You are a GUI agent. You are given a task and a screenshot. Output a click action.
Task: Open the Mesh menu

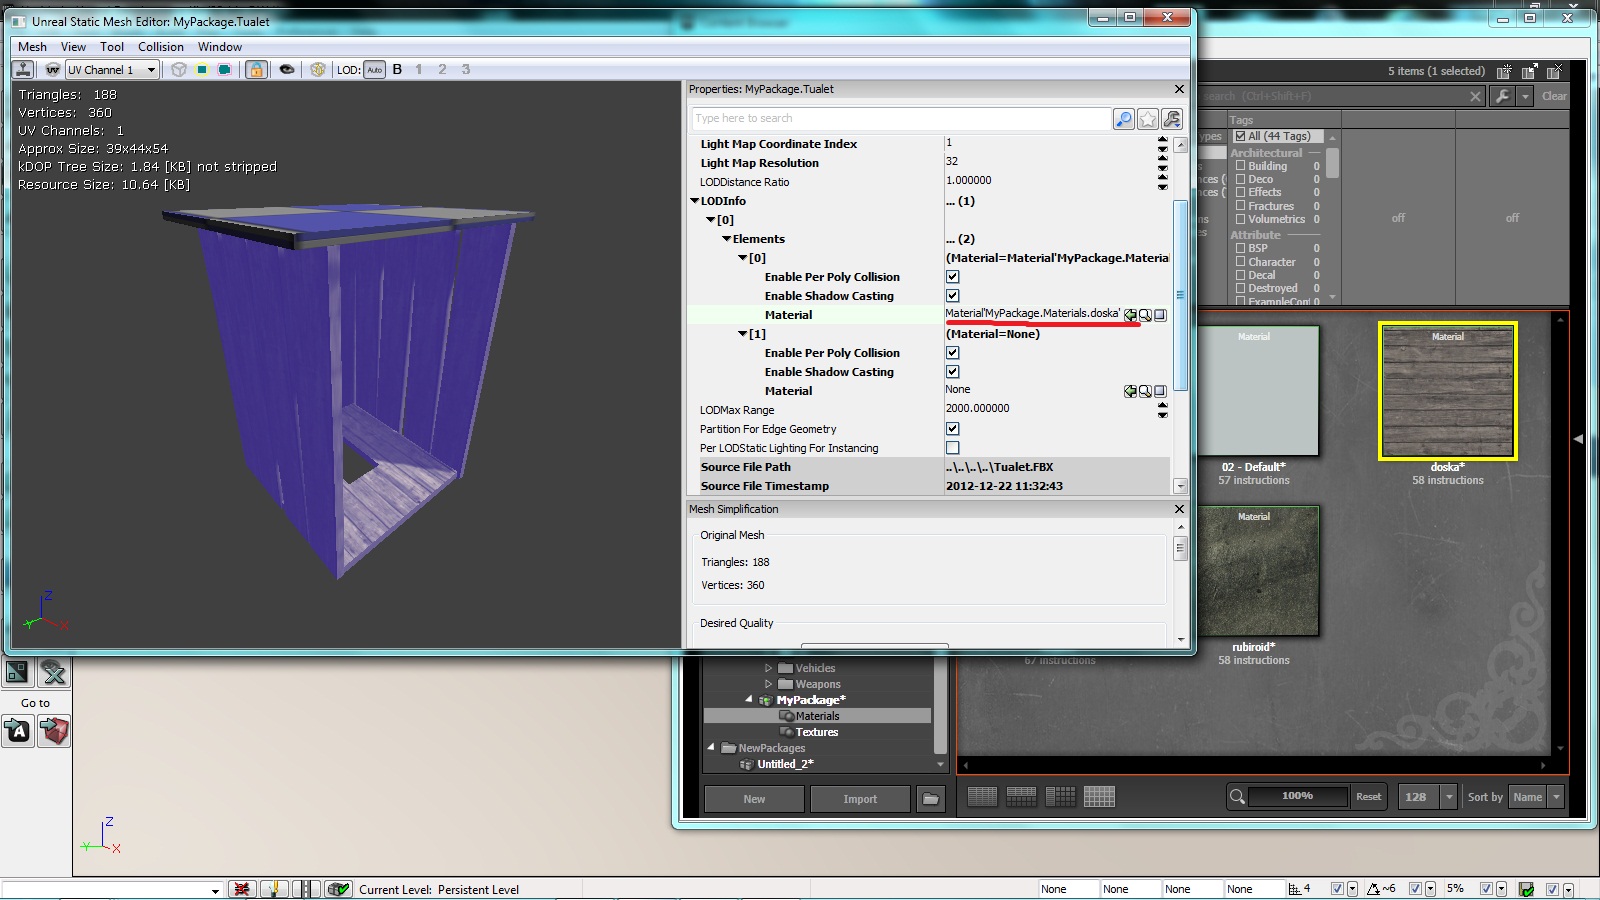click(x=32, y=47)
